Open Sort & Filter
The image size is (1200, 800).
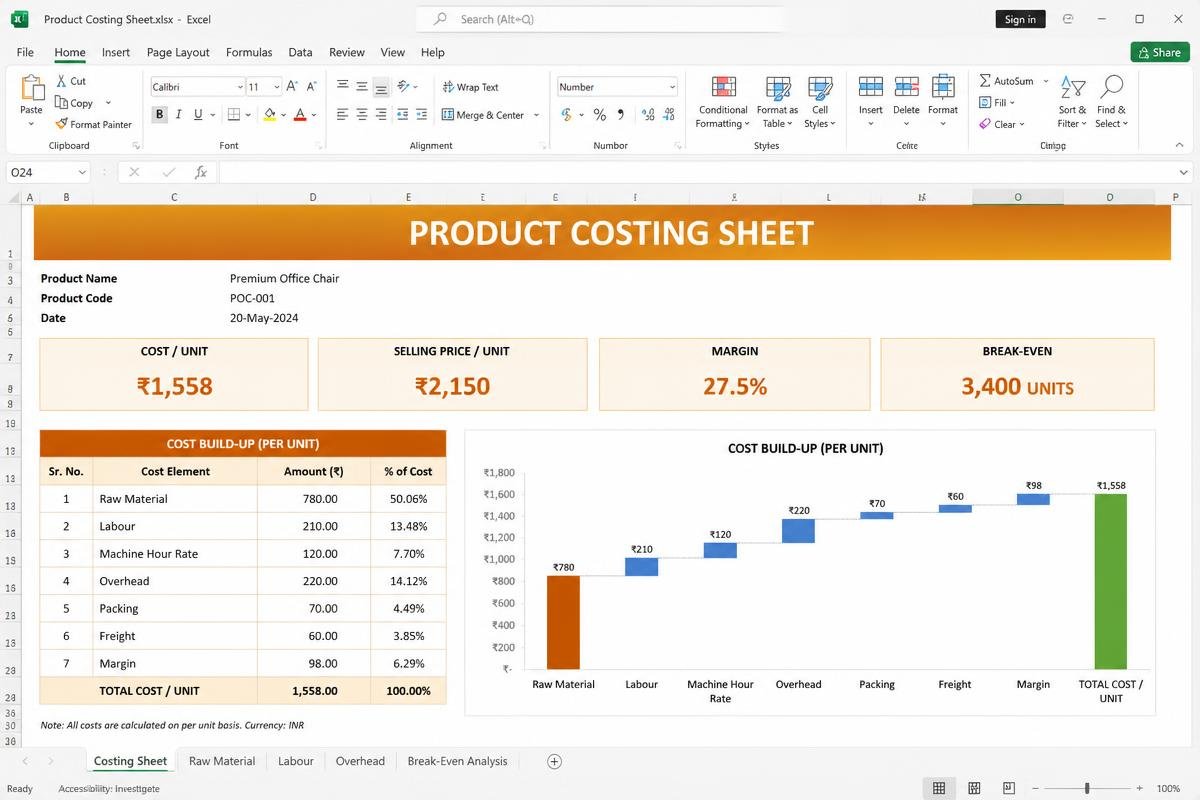click(1072, 102)
